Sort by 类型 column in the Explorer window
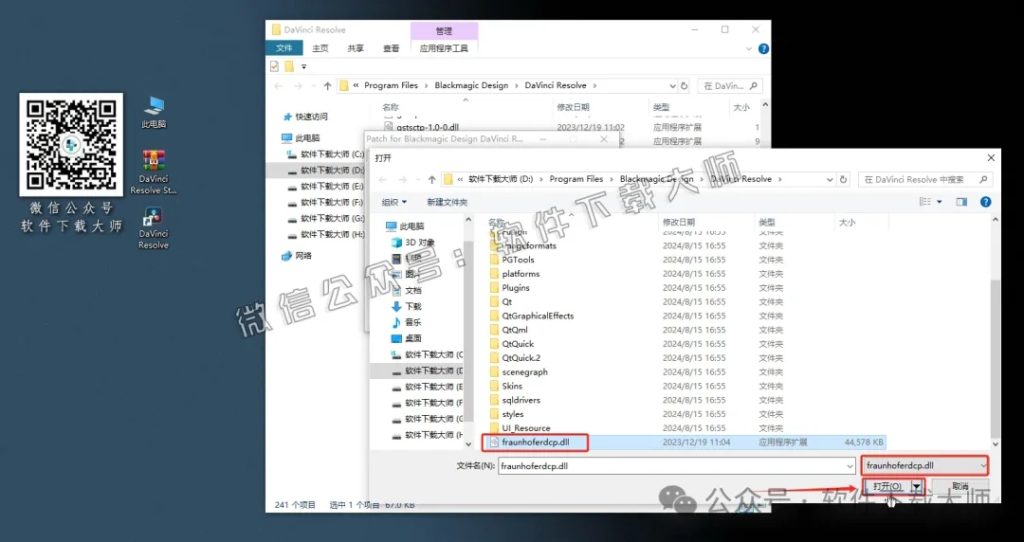 tap(661, 106)
